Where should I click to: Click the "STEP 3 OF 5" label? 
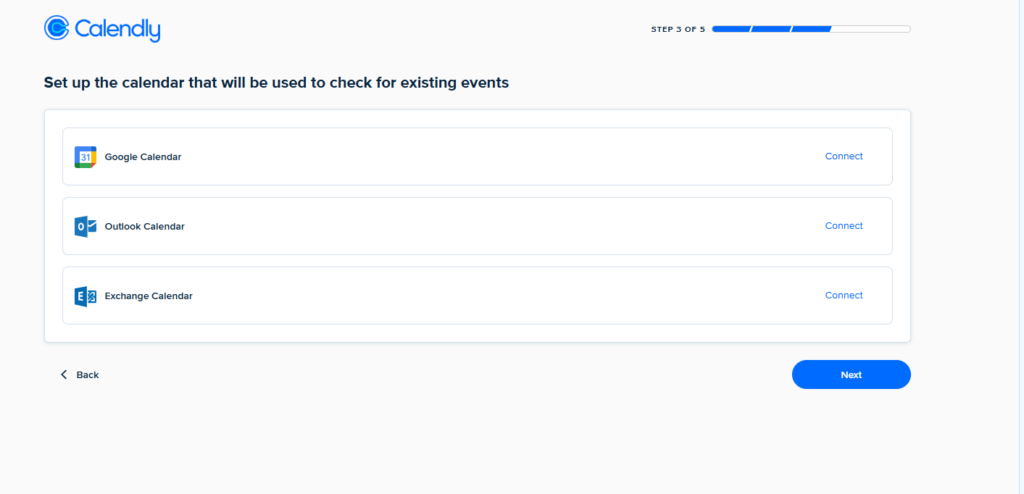tap(678, 29)
